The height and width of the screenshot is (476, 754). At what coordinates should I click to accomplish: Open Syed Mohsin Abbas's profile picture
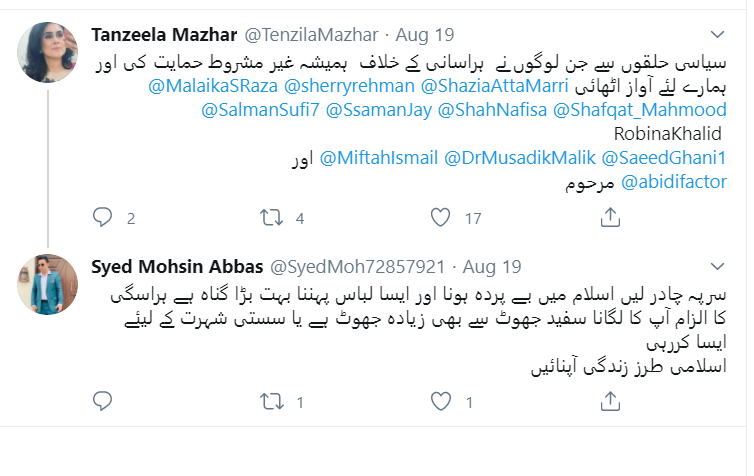pyautogui.click(x=47, y=284)
